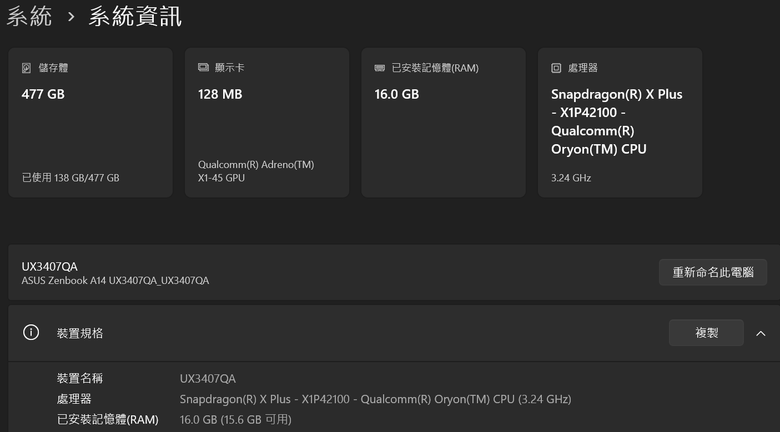Click the processor chip icon
Screen dimensions: 780x432
[x=556, y=68]
